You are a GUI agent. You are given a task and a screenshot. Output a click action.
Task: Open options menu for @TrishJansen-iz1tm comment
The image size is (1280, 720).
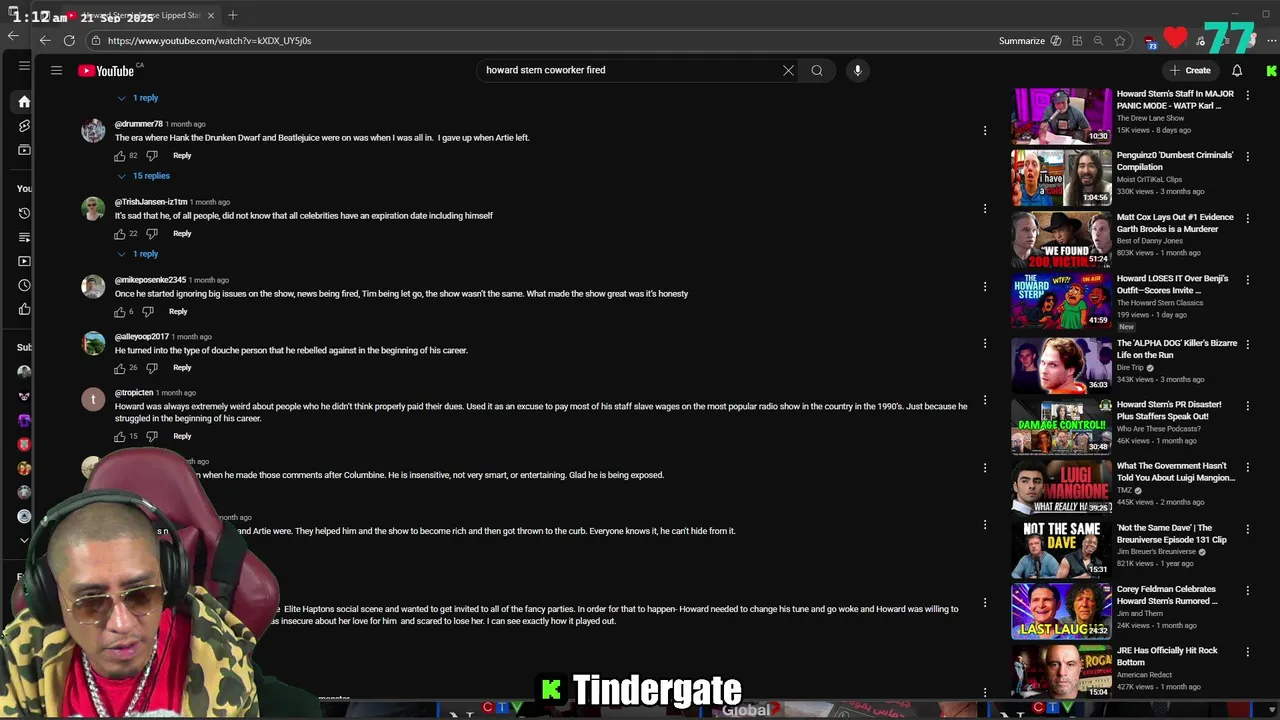985,209
